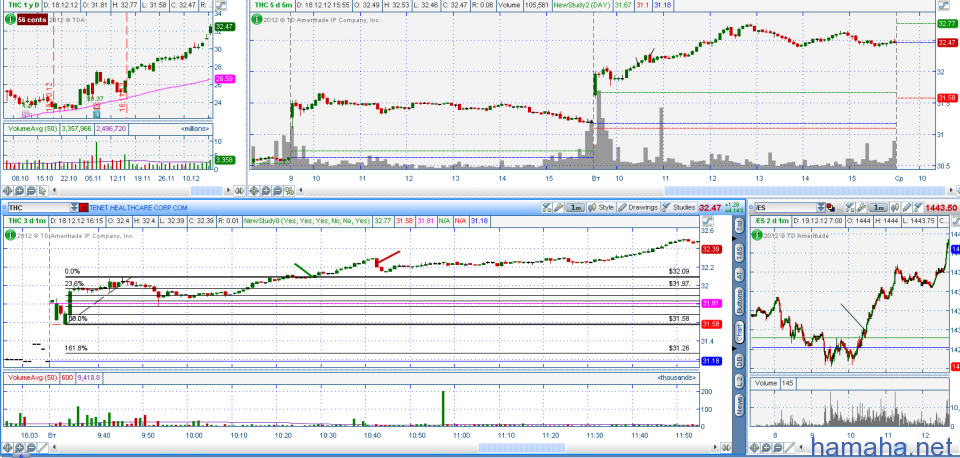The image size is (960, 458).
Task: Select pan tool in THC daily chart
Action: pos(7,191)
